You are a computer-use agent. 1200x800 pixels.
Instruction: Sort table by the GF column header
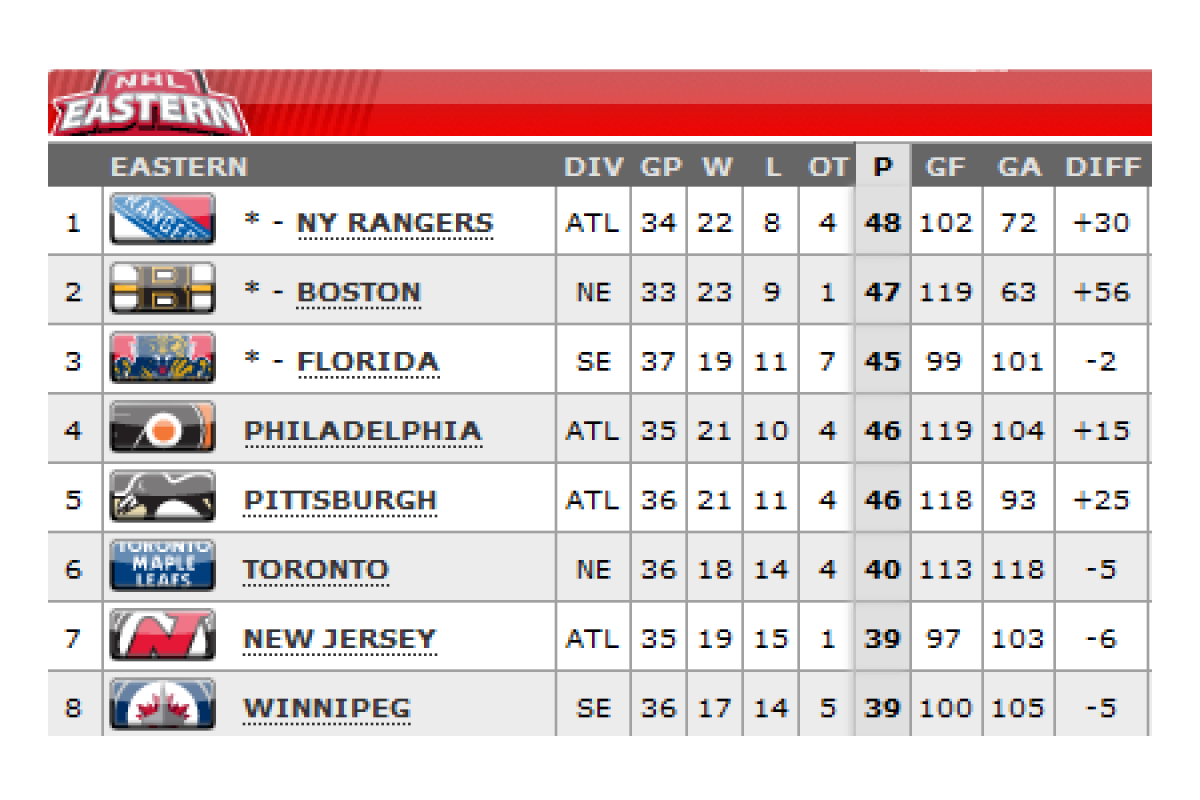(x=945, y=166)
